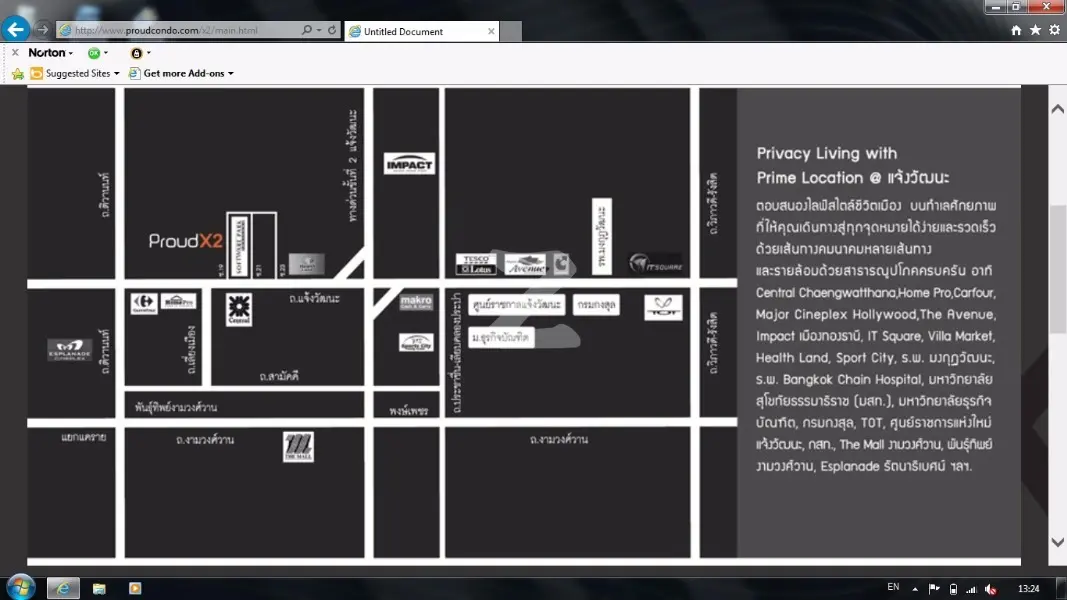The height and width of the screenshot is (600, 1067).
Task: Click the page scrollbar down arrow
Action: pyautogui.click(x=1057, y=542)
